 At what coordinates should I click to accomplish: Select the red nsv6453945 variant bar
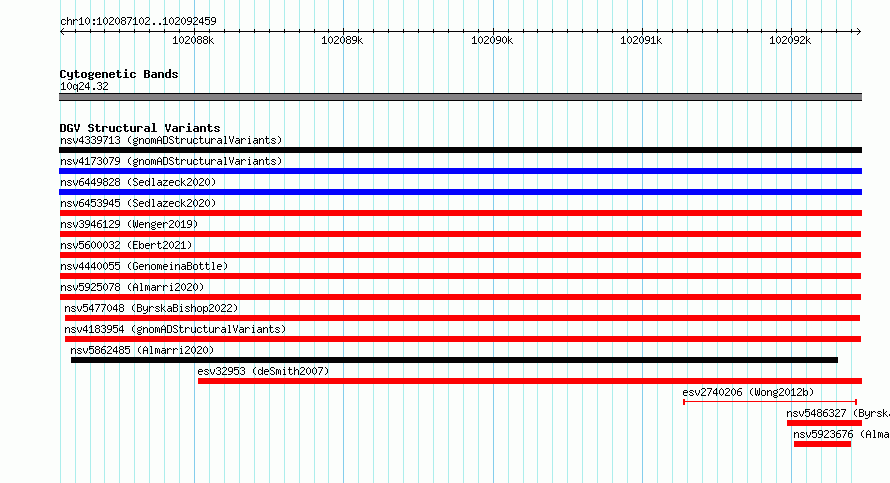tap(460, 213)
